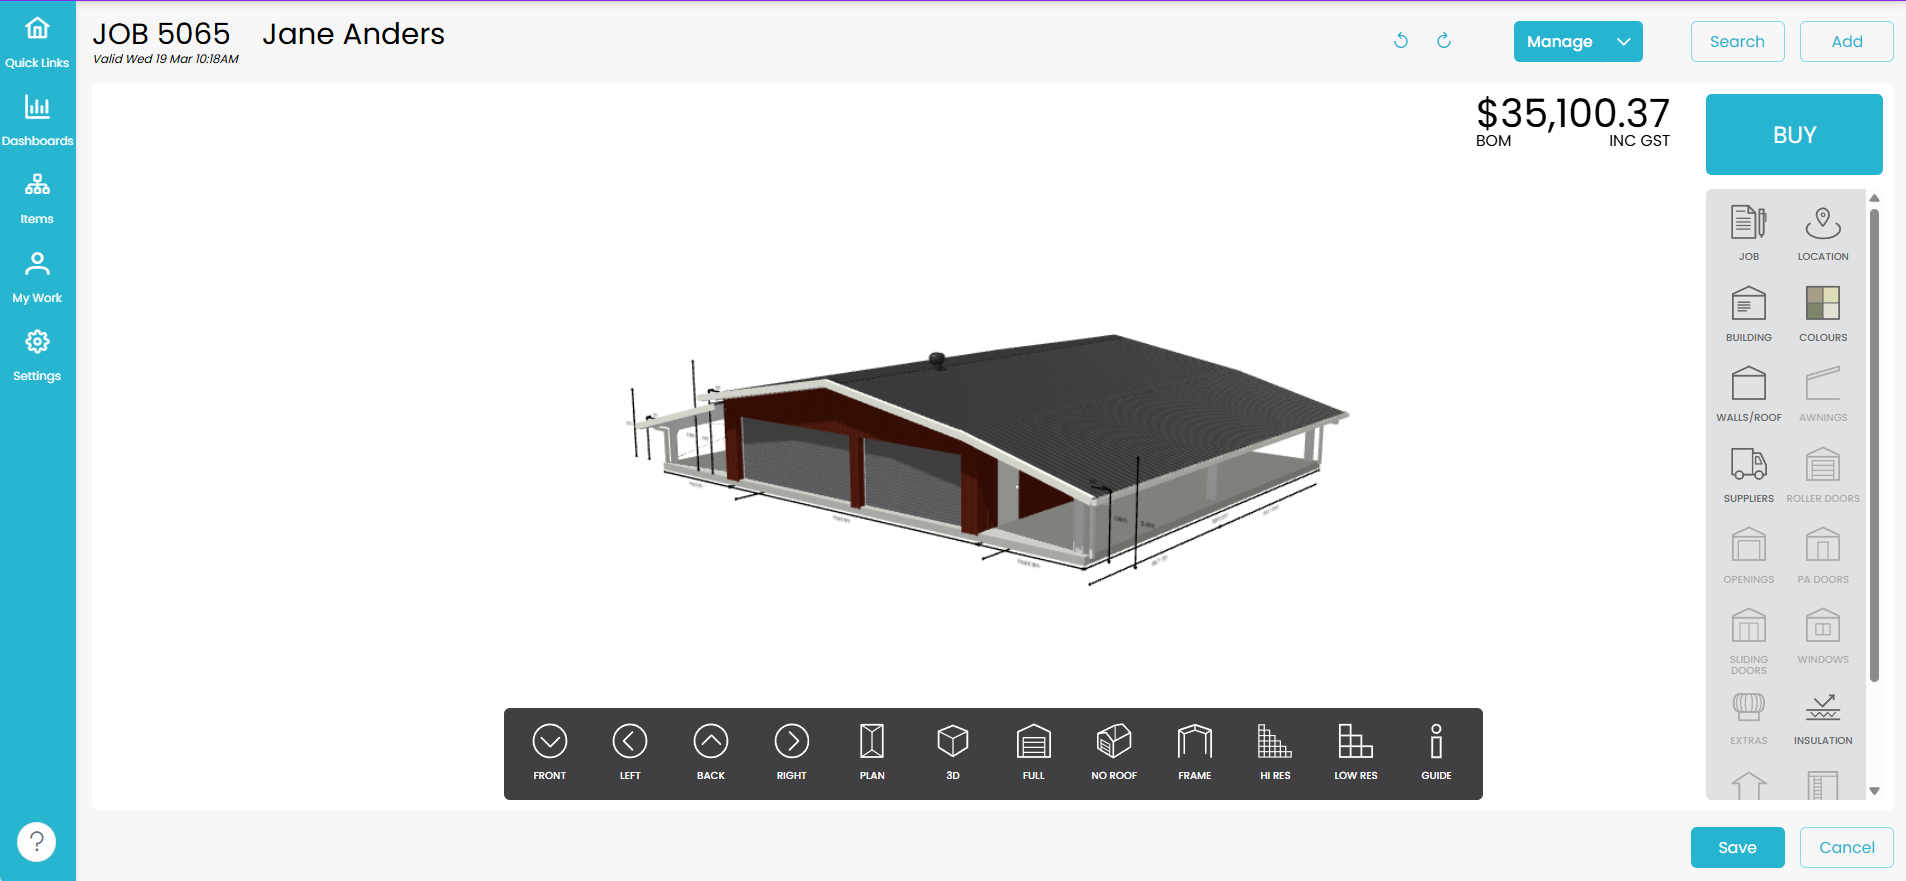1906x881 pixels.
Task: Click the BUY button
Action: pos(1793,135)
